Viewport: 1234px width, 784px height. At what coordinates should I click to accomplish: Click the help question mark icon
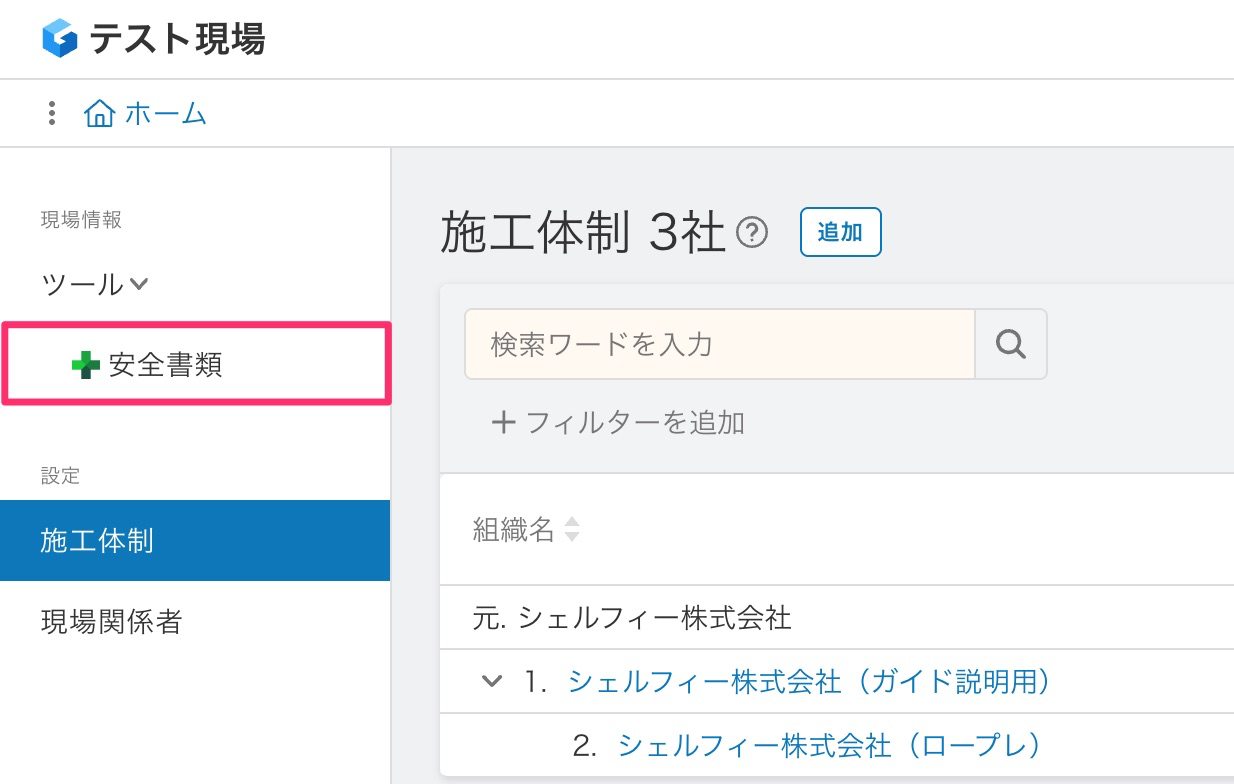751,233
